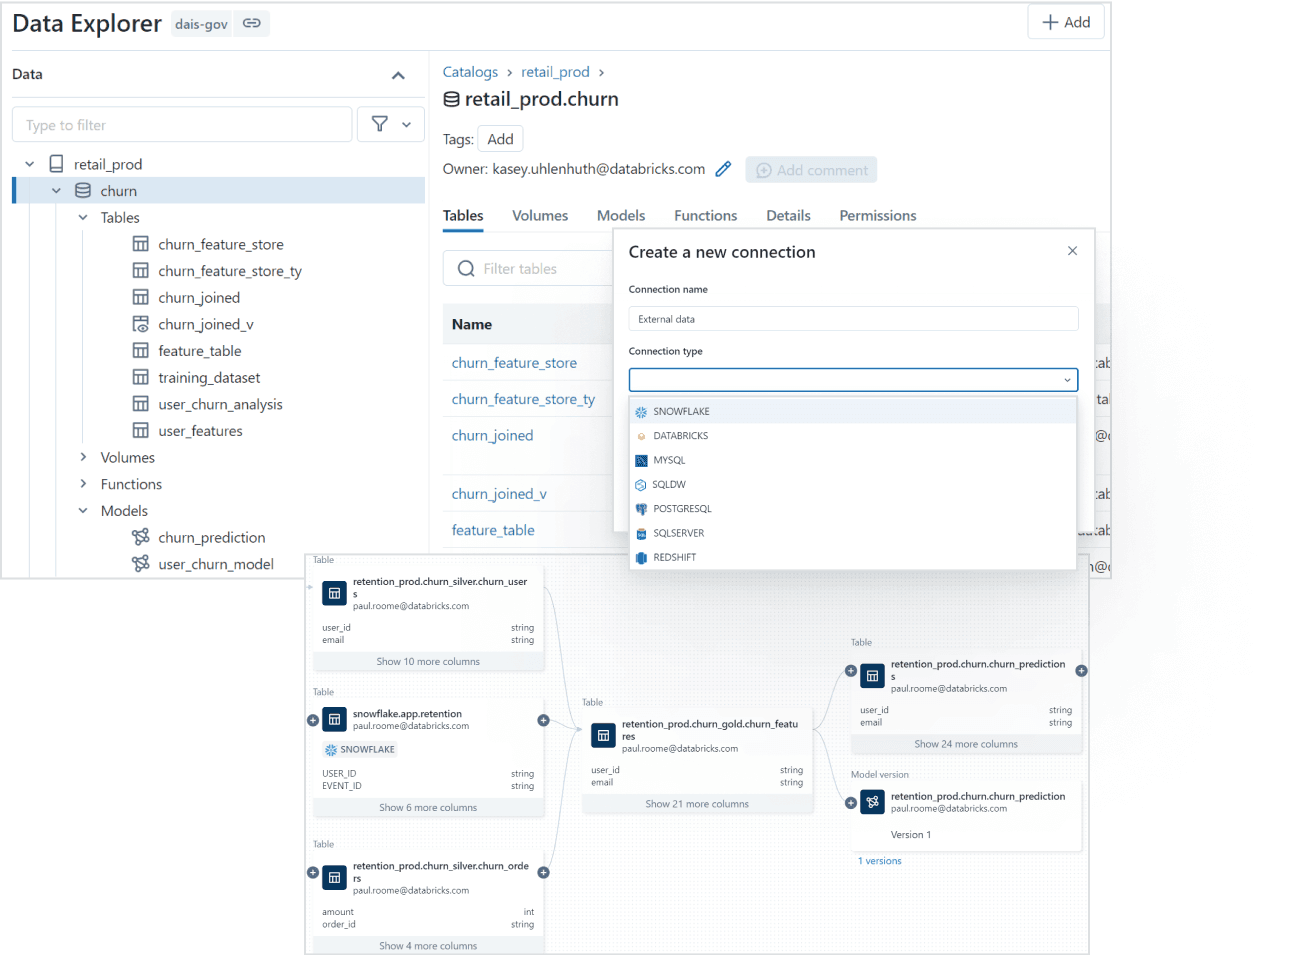
Task: Choose POSTGRESQL connection type
Action: click(853, 509)
